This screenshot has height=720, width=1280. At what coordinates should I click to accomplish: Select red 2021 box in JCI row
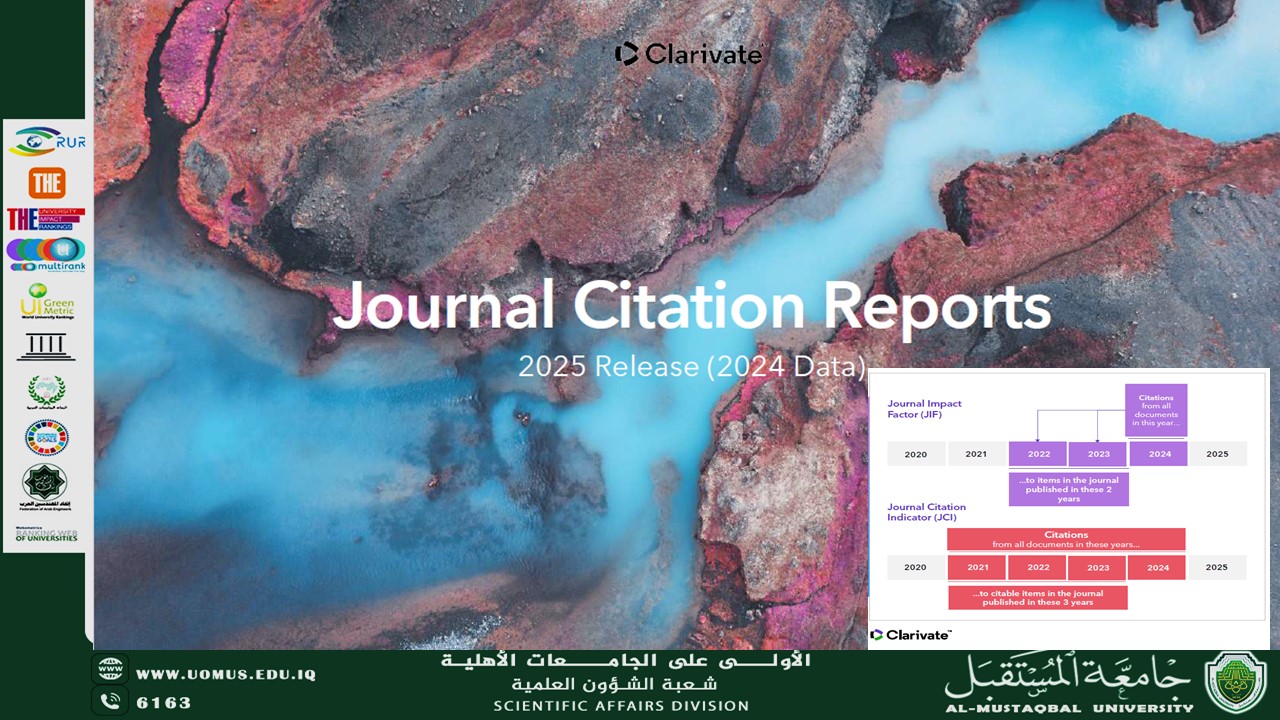click(x=977, y=568)
